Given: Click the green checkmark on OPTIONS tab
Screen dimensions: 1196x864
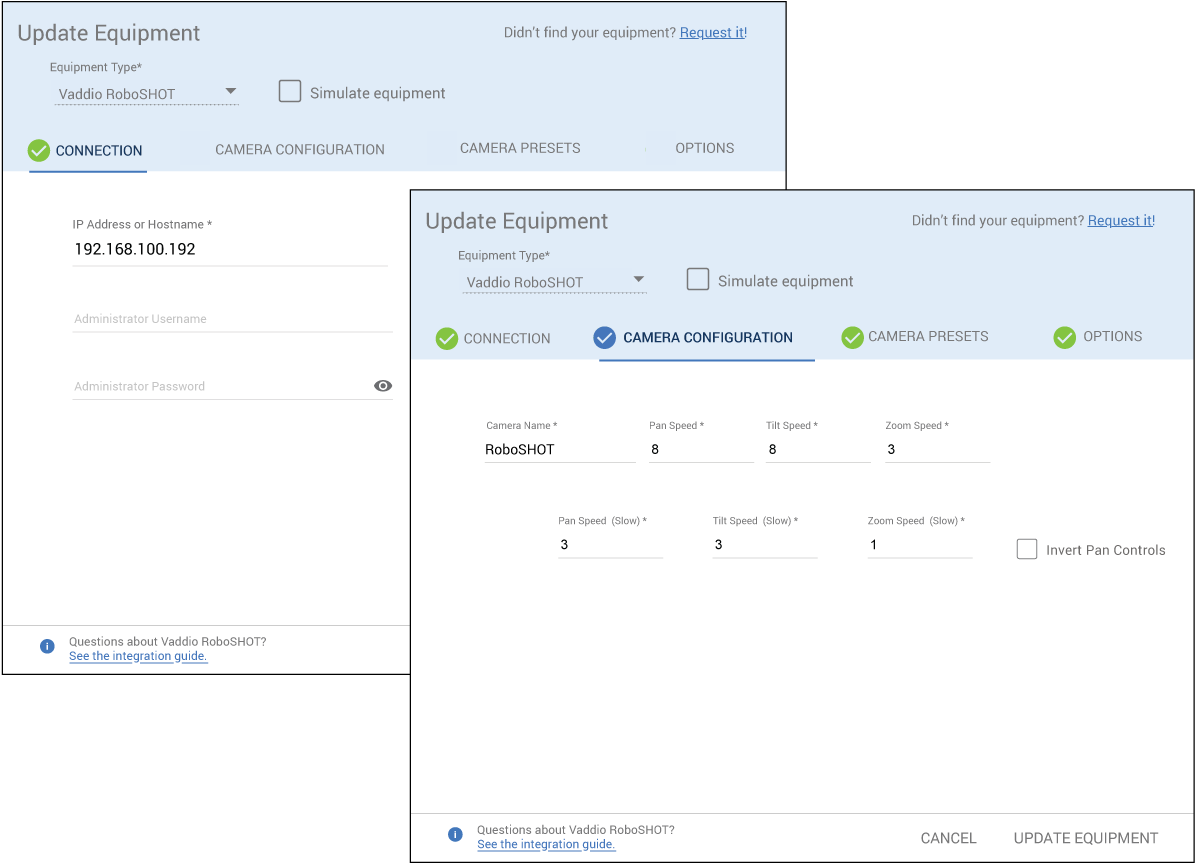Looking at the screenshot, I should pos(1065,337).
